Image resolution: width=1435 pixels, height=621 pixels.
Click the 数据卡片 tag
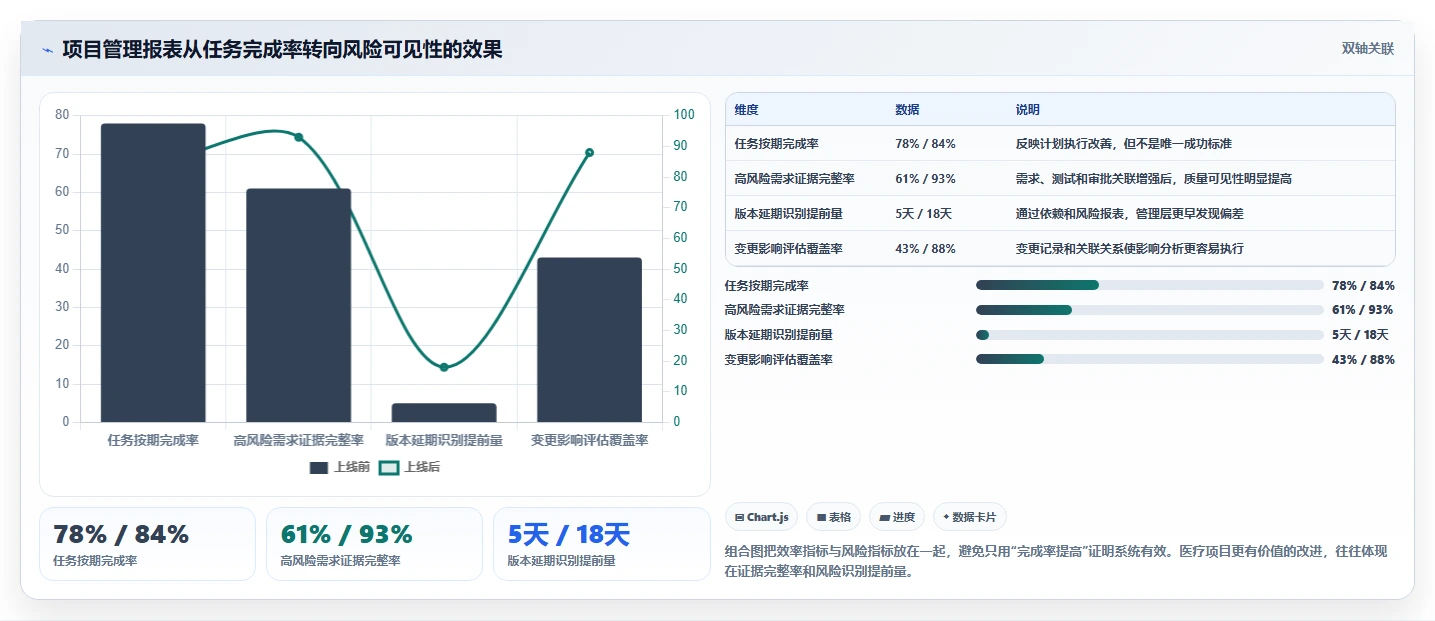coord(970,517)
